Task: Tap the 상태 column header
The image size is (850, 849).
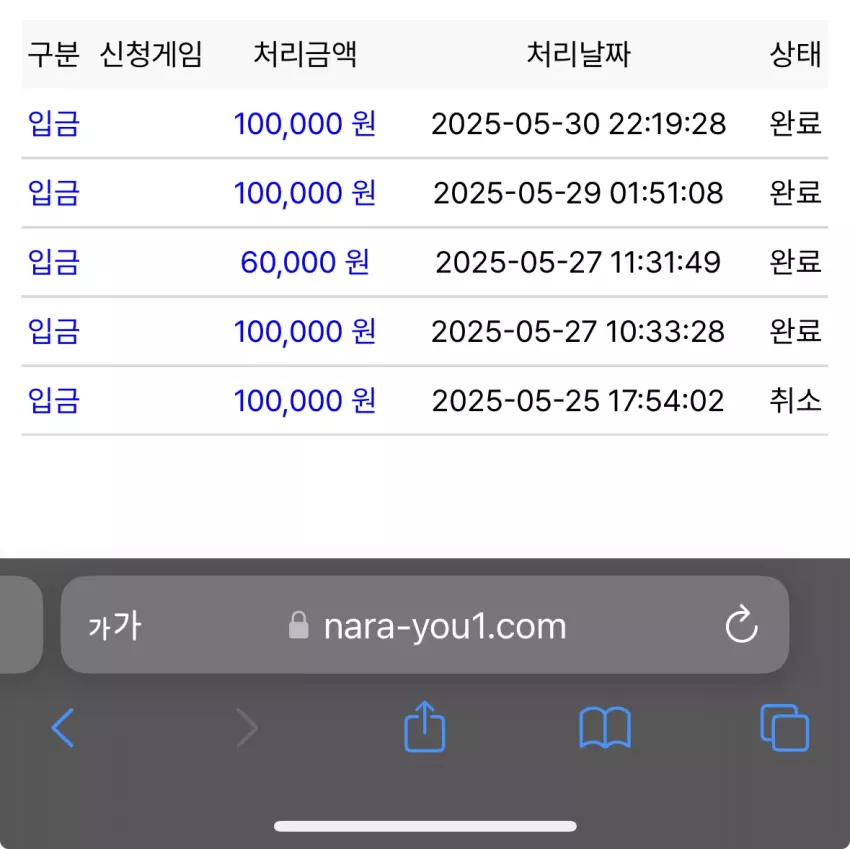Action: pyautogui.click(x=795, y=54)
